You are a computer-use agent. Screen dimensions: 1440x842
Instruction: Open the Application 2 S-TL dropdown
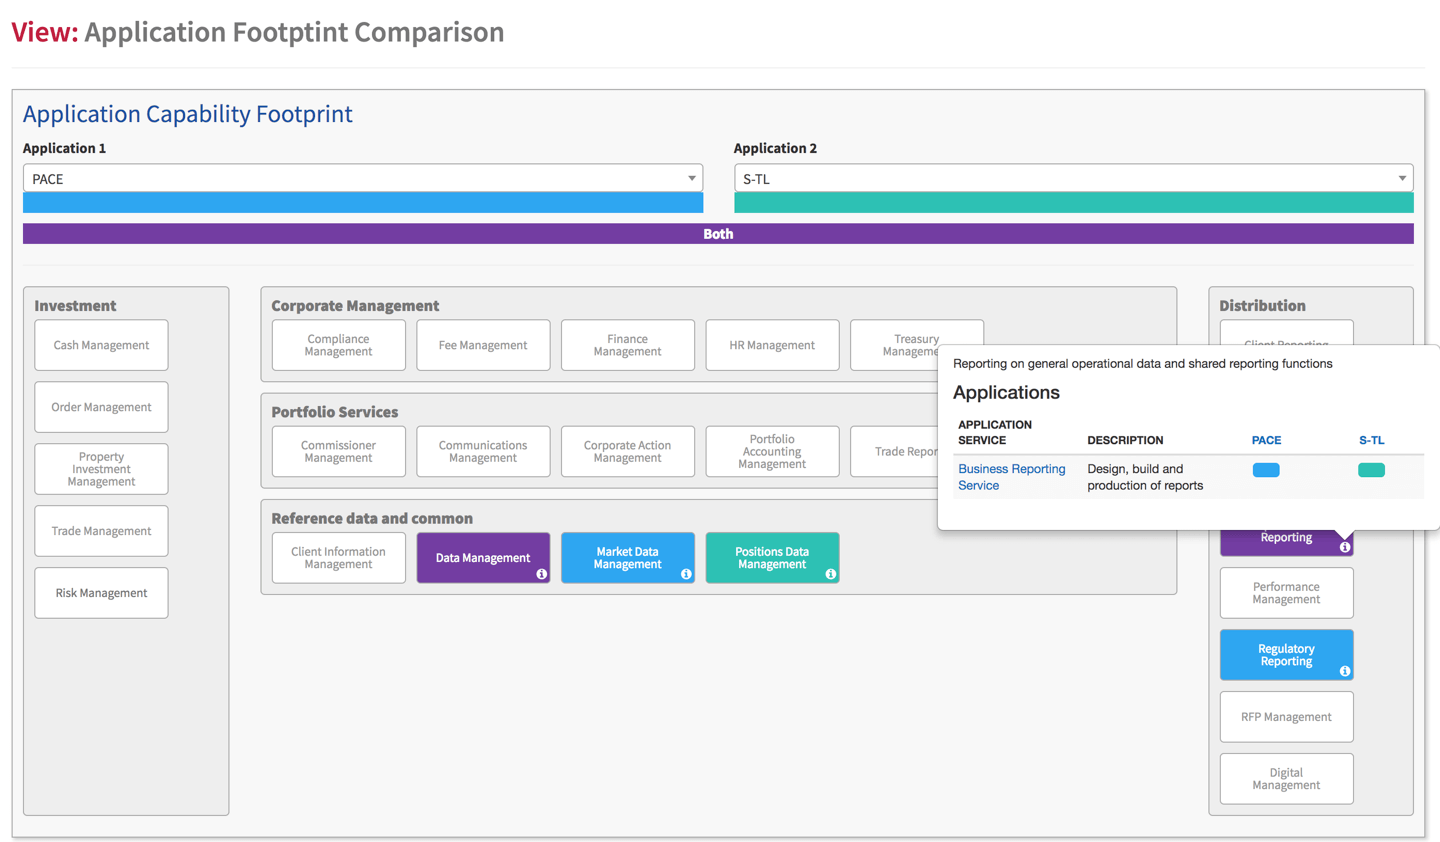[x=1073, y=178]
